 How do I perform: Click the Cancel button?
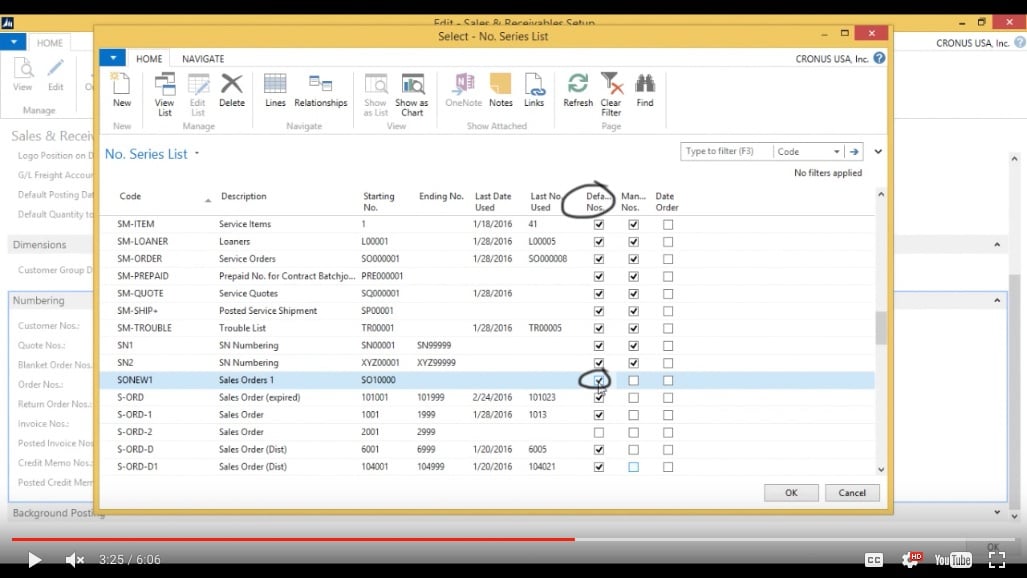(x=851, y=493)
